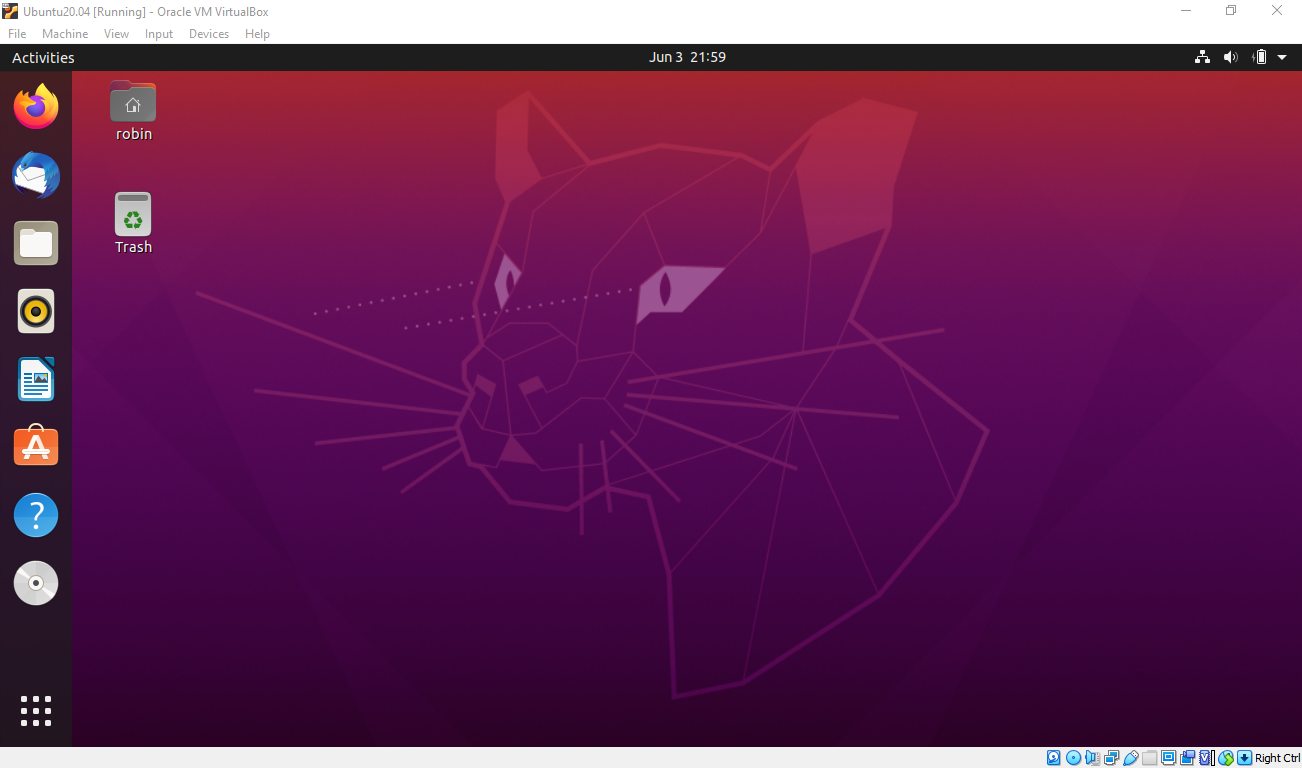This screenshot has height=768, width=1302.
Task: Click the mouse integration status icon
Action: pyautogui.click(x=1226, y=758)
